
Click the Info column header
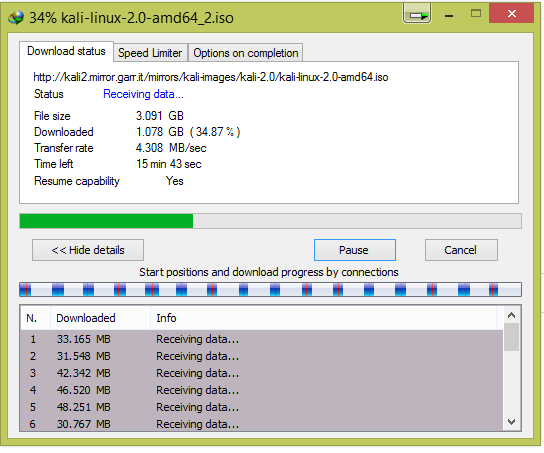323,318
